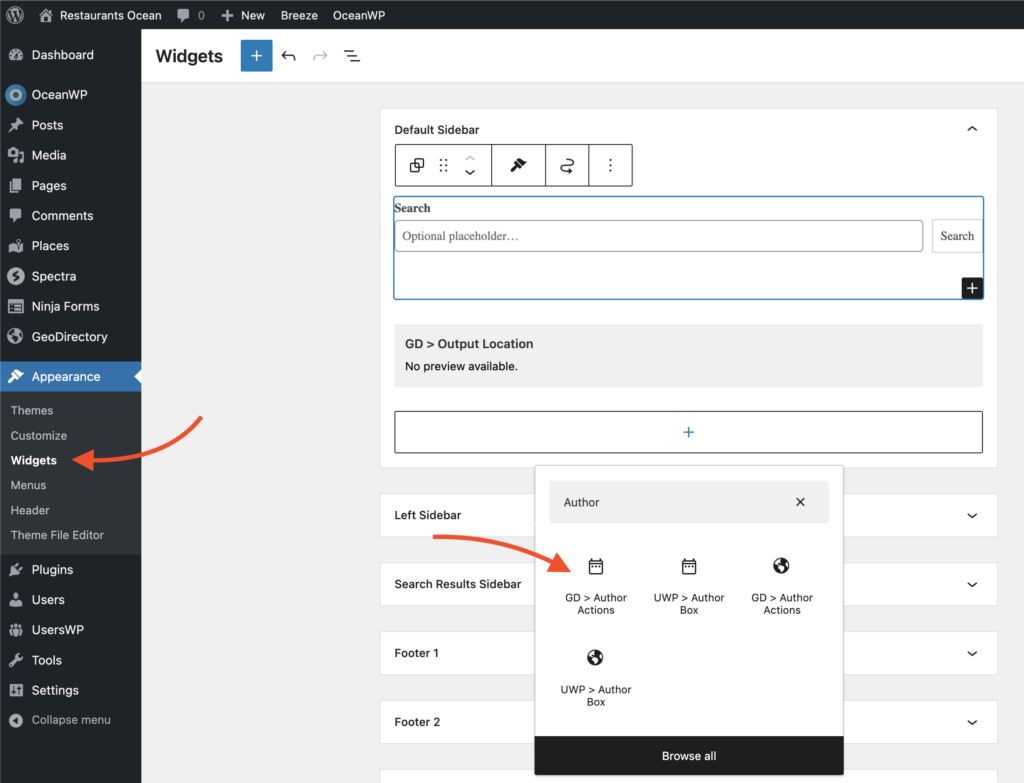Click the change block type icon
This screenshot has height=783, width=1024.
pos(417,166)
